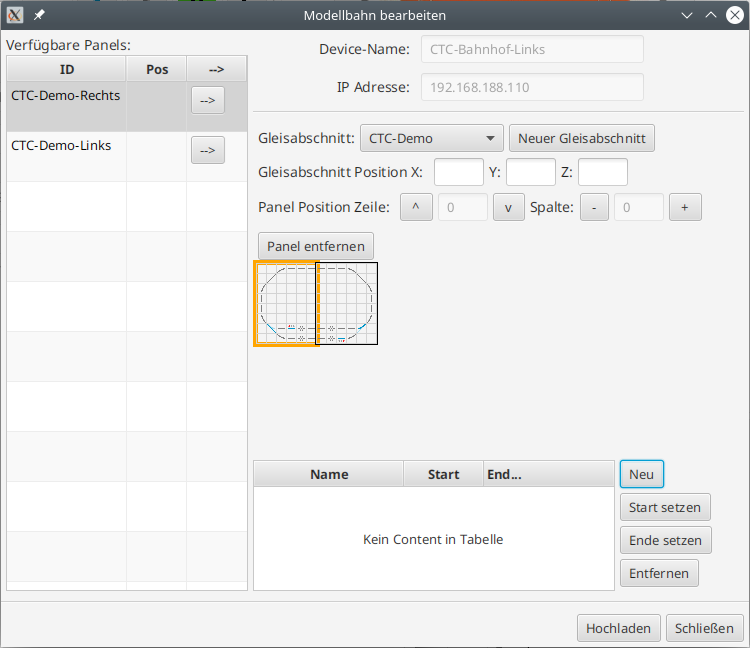
Task: Increase Spalte with the plus button
Action: 685,207
